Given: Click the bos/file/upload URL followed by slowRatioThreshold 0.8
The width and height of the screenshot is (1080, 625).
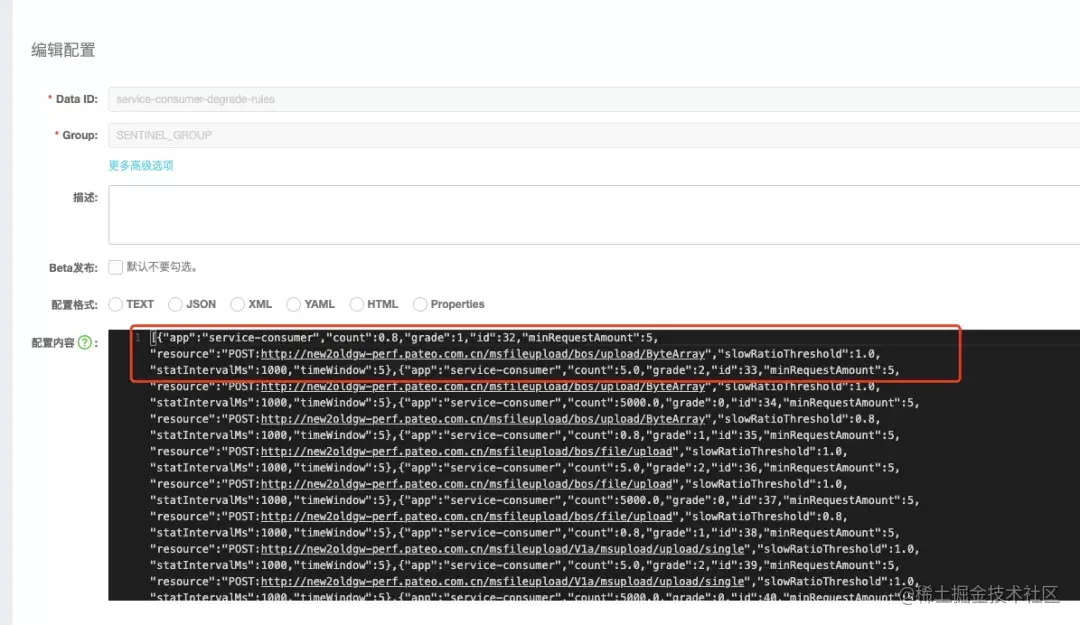Looking at the screenshot, I should 467,516.
